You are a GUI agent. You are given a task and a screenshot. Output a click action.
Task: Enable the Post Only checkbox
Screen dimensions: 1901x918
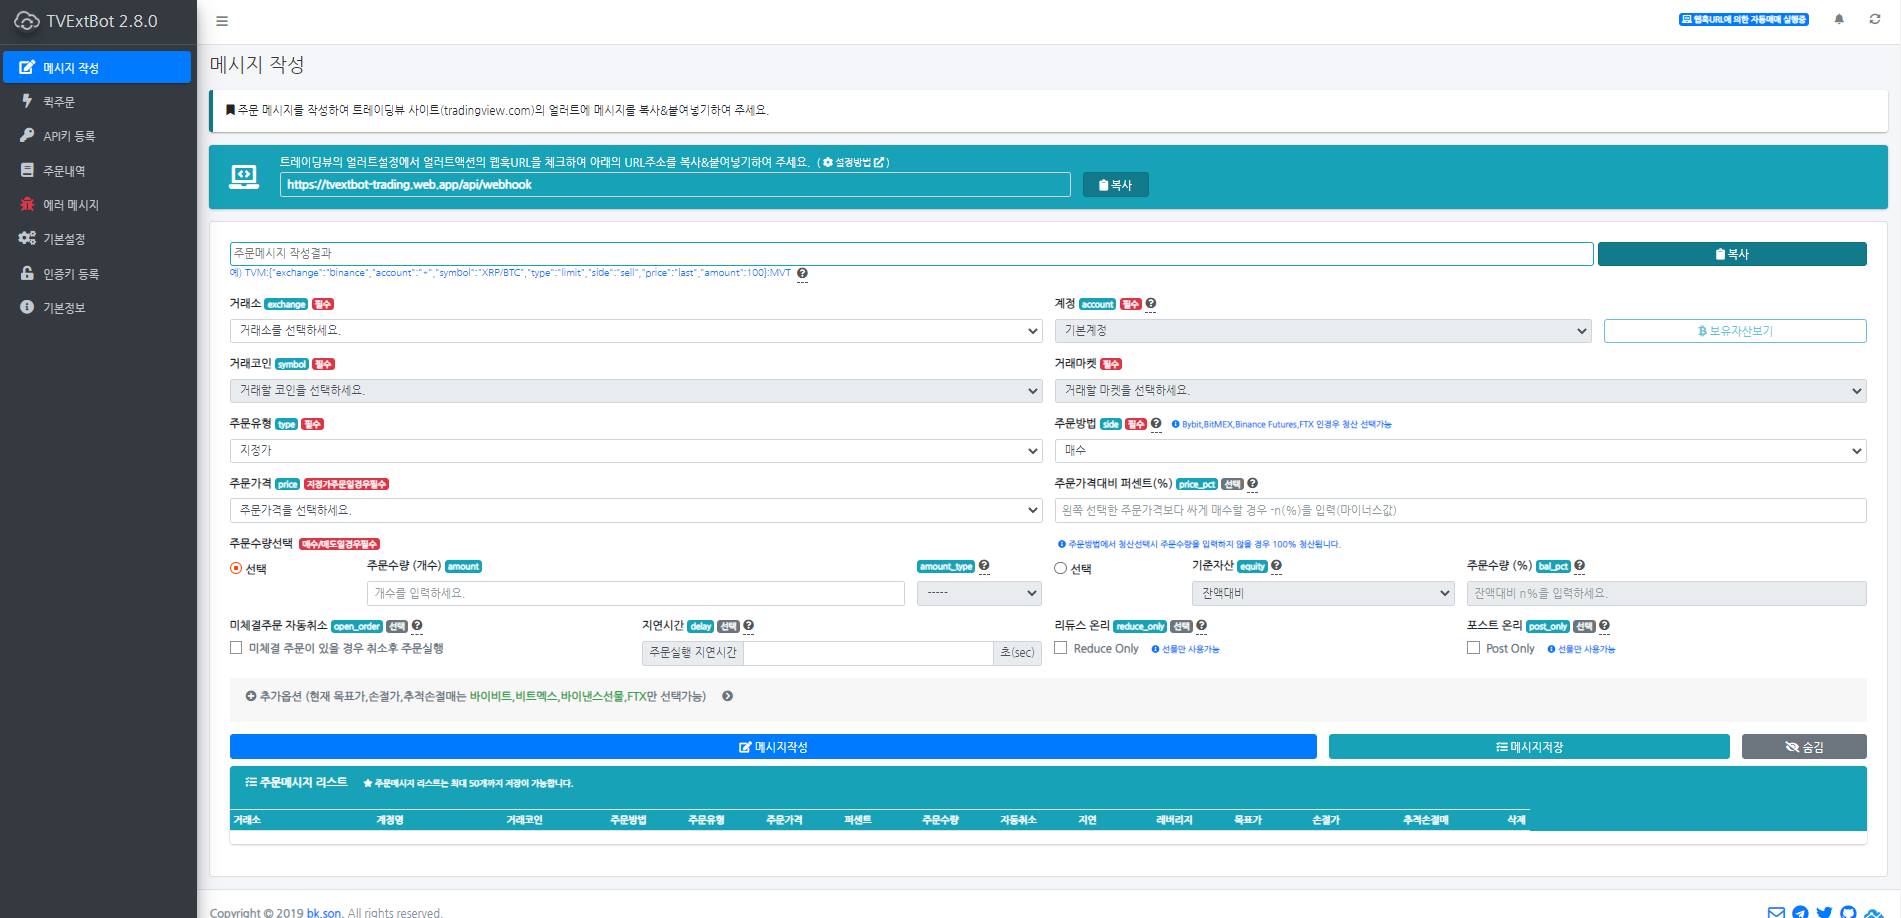1473,648
